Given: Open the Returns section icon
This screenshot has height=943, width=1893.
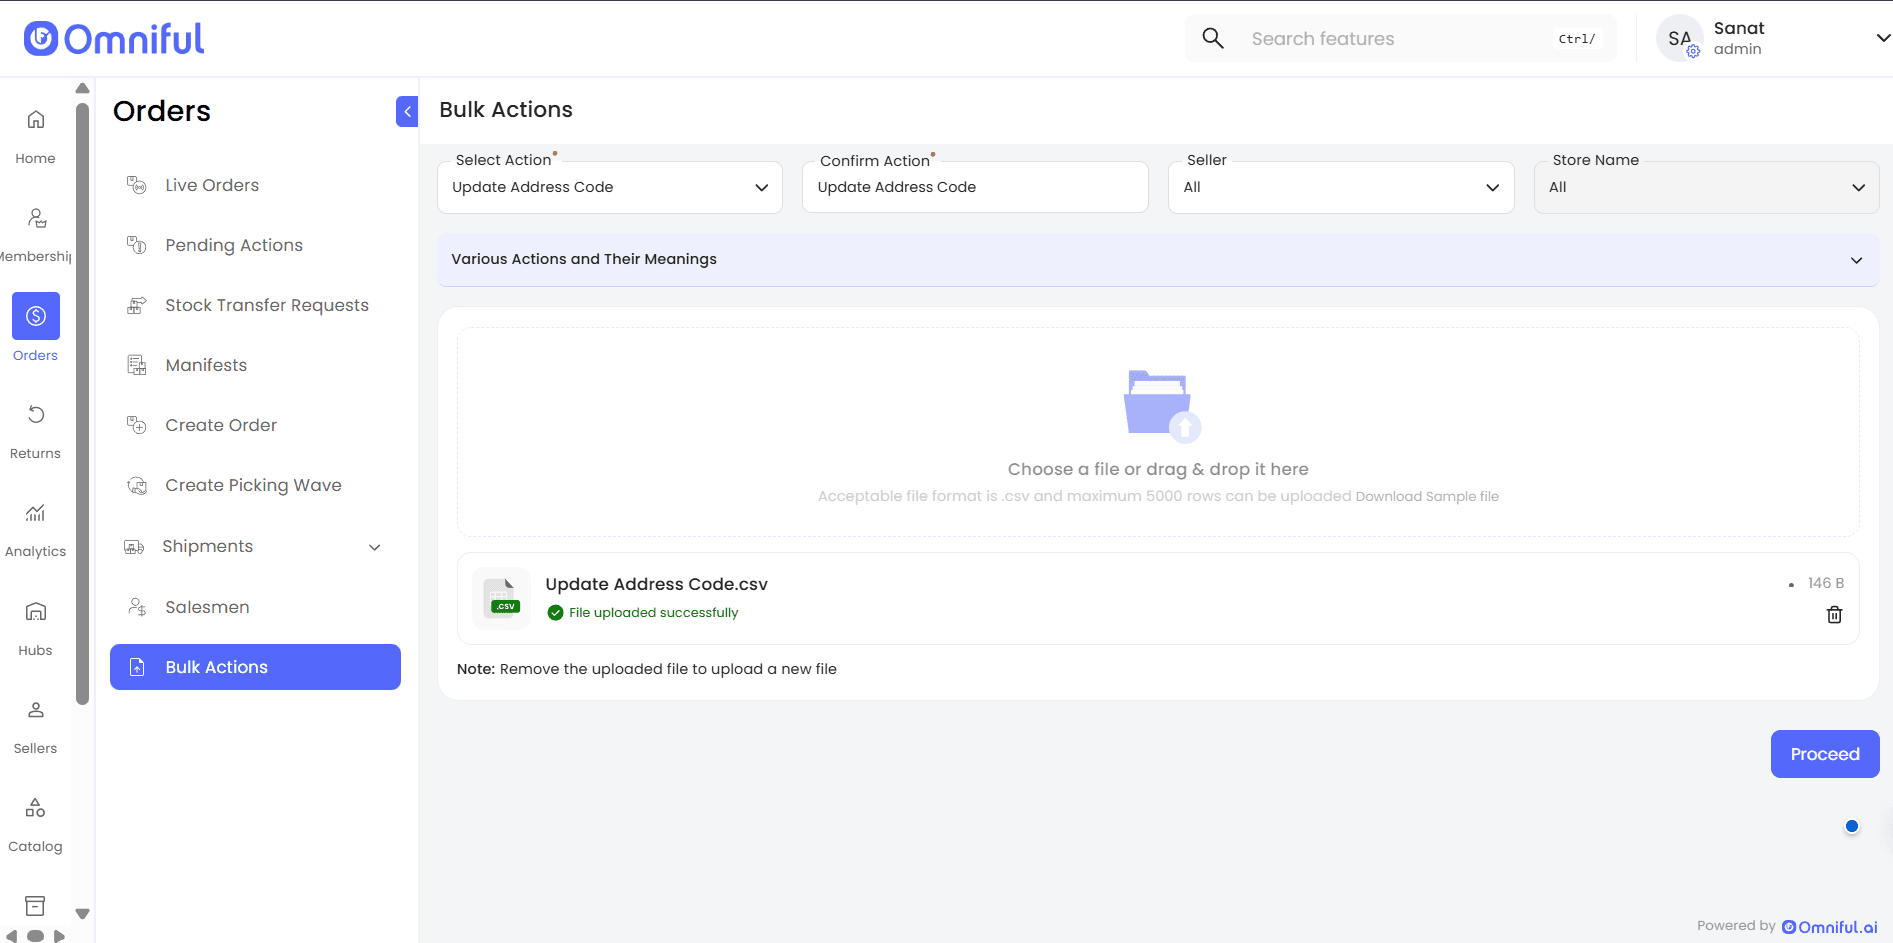Looking at the screenshot, I should [x=36, y=415].
